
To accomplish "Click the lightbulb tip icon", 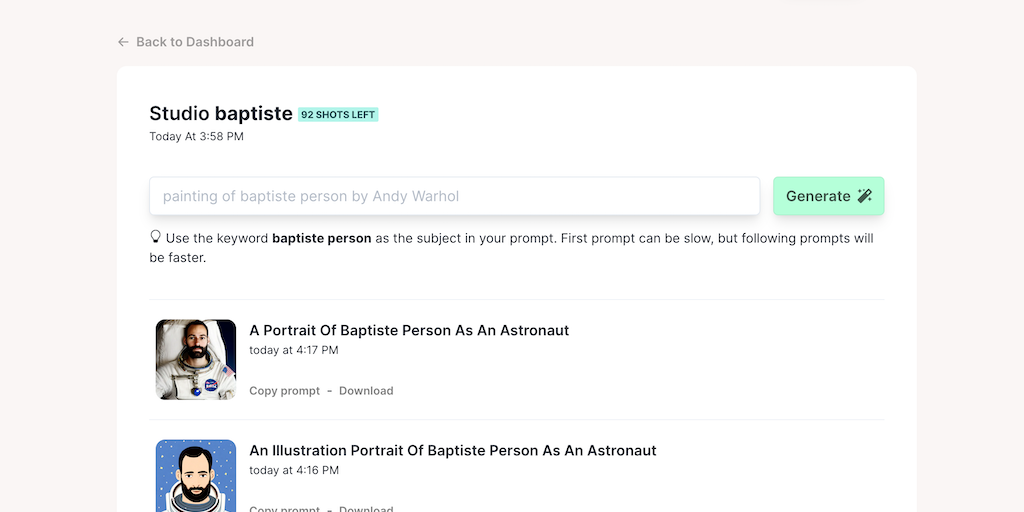I will (155, 238).
